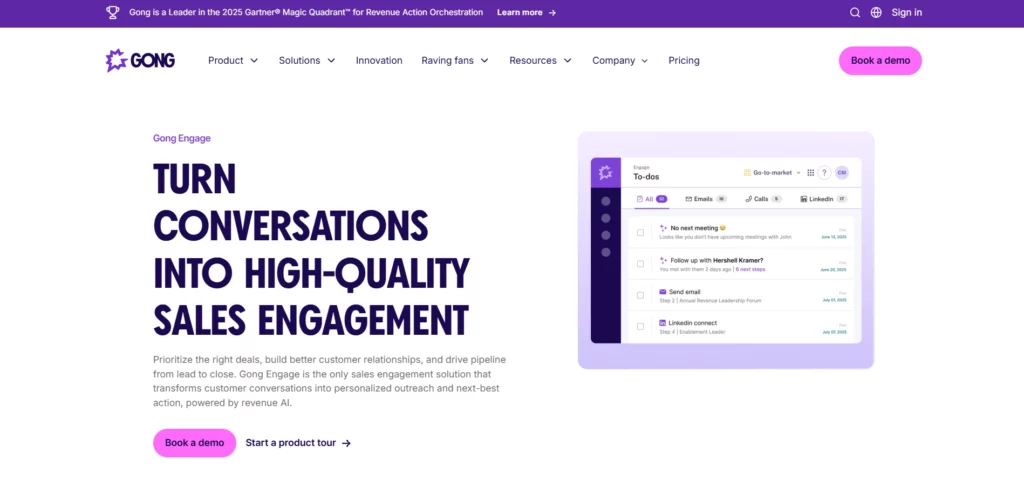Click Sign in at the top right
This screenshot has height=493, width=1024.
(906, 12)
